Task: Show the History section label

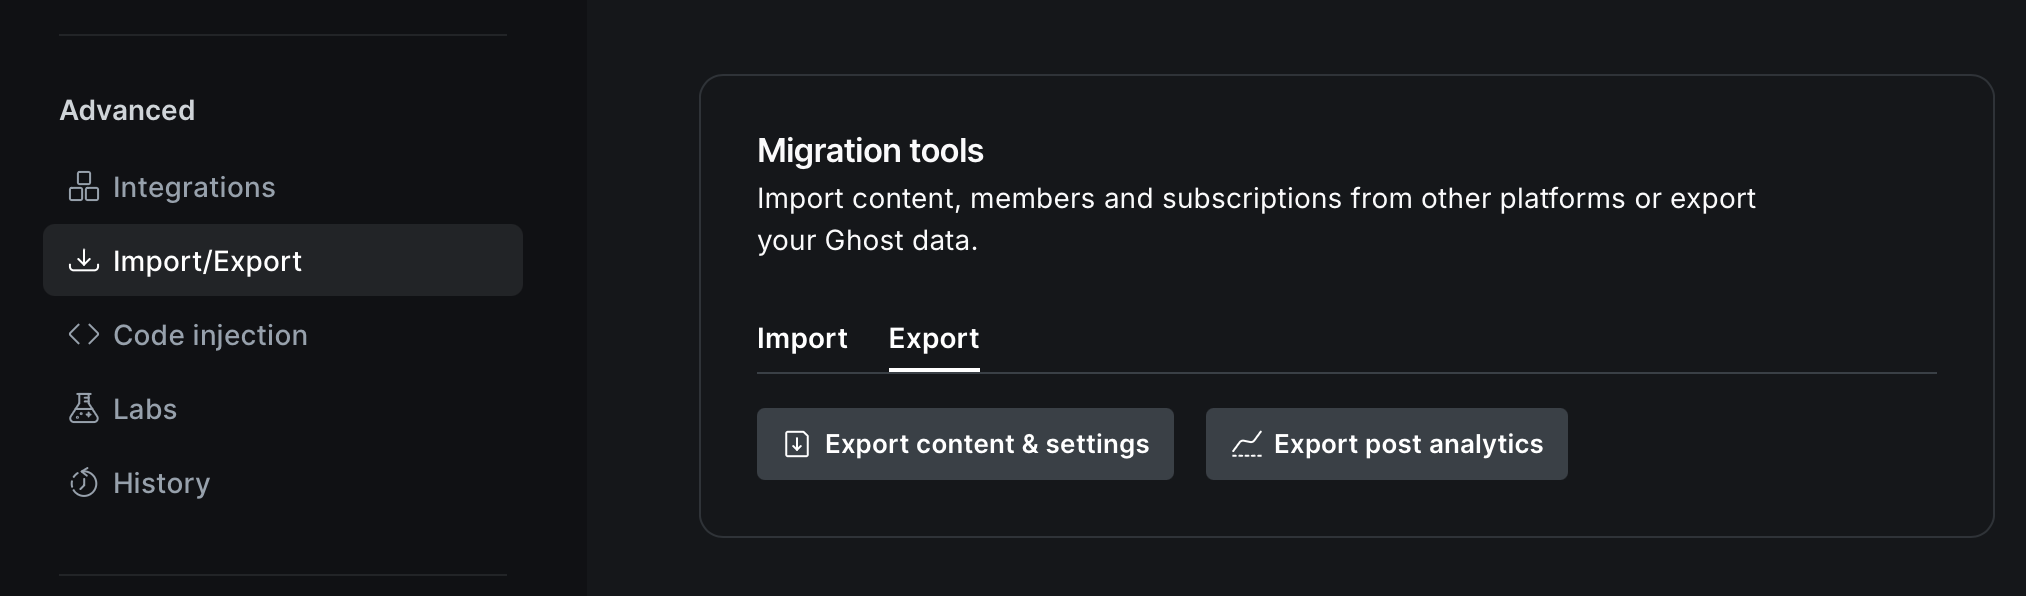Action: pyautogui.click(x=161, y=483)
